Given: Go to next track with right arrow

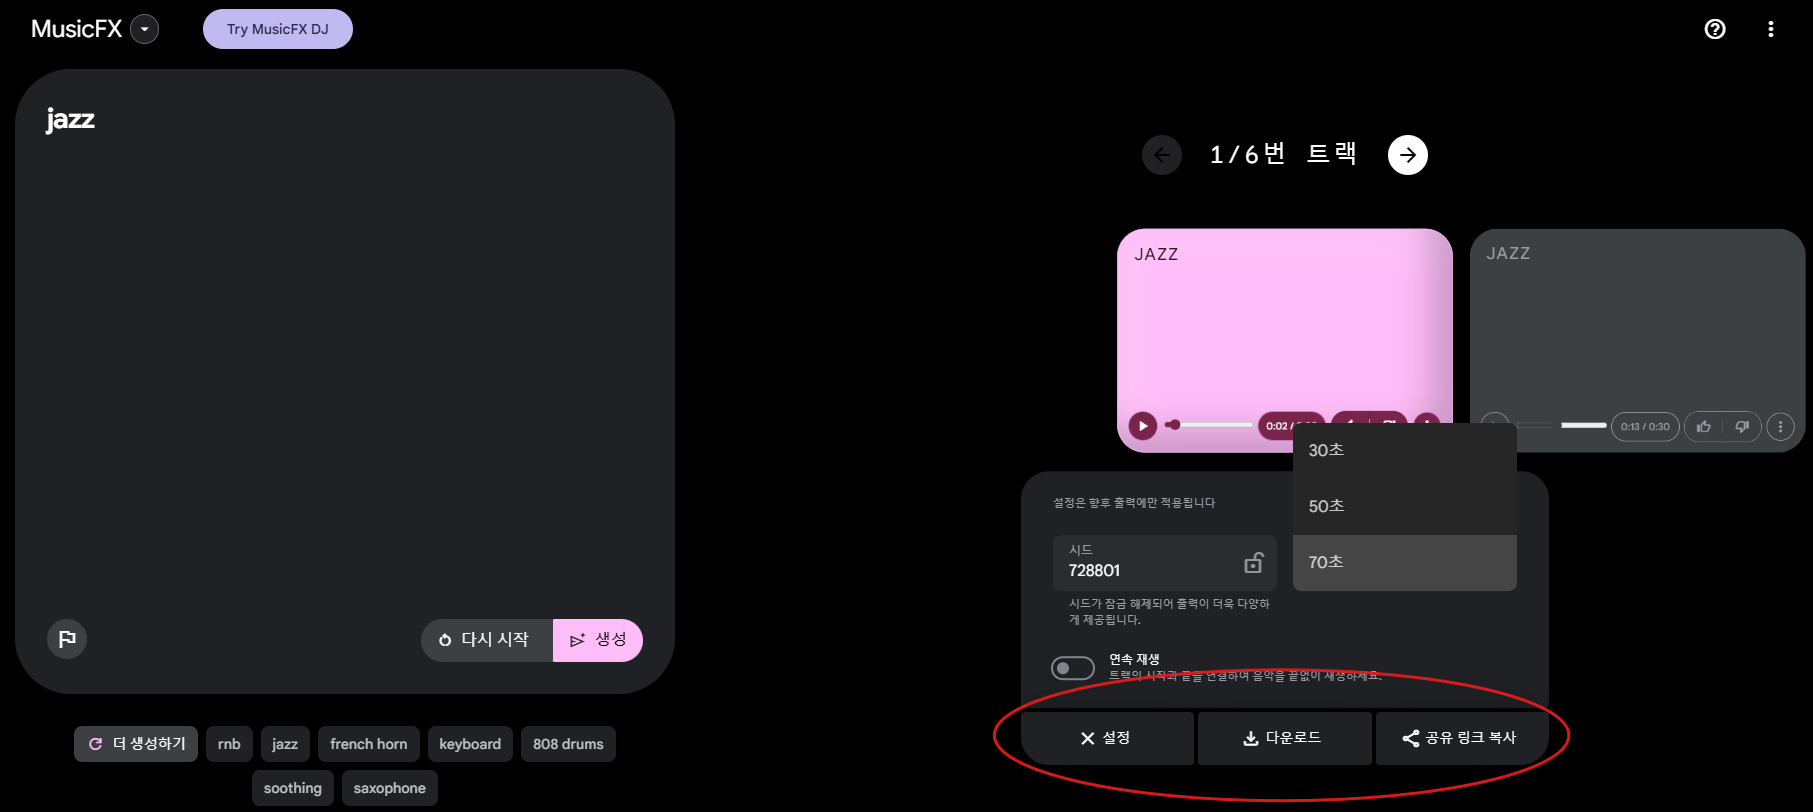Looking at the screenshot, I should pos(1407,155).
